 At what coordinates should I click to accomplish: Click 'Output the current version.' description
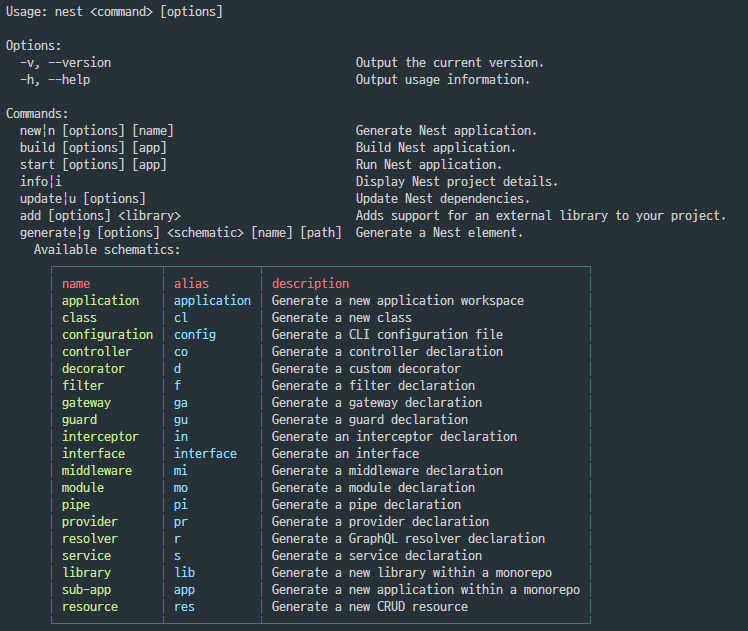coord(449,63)
